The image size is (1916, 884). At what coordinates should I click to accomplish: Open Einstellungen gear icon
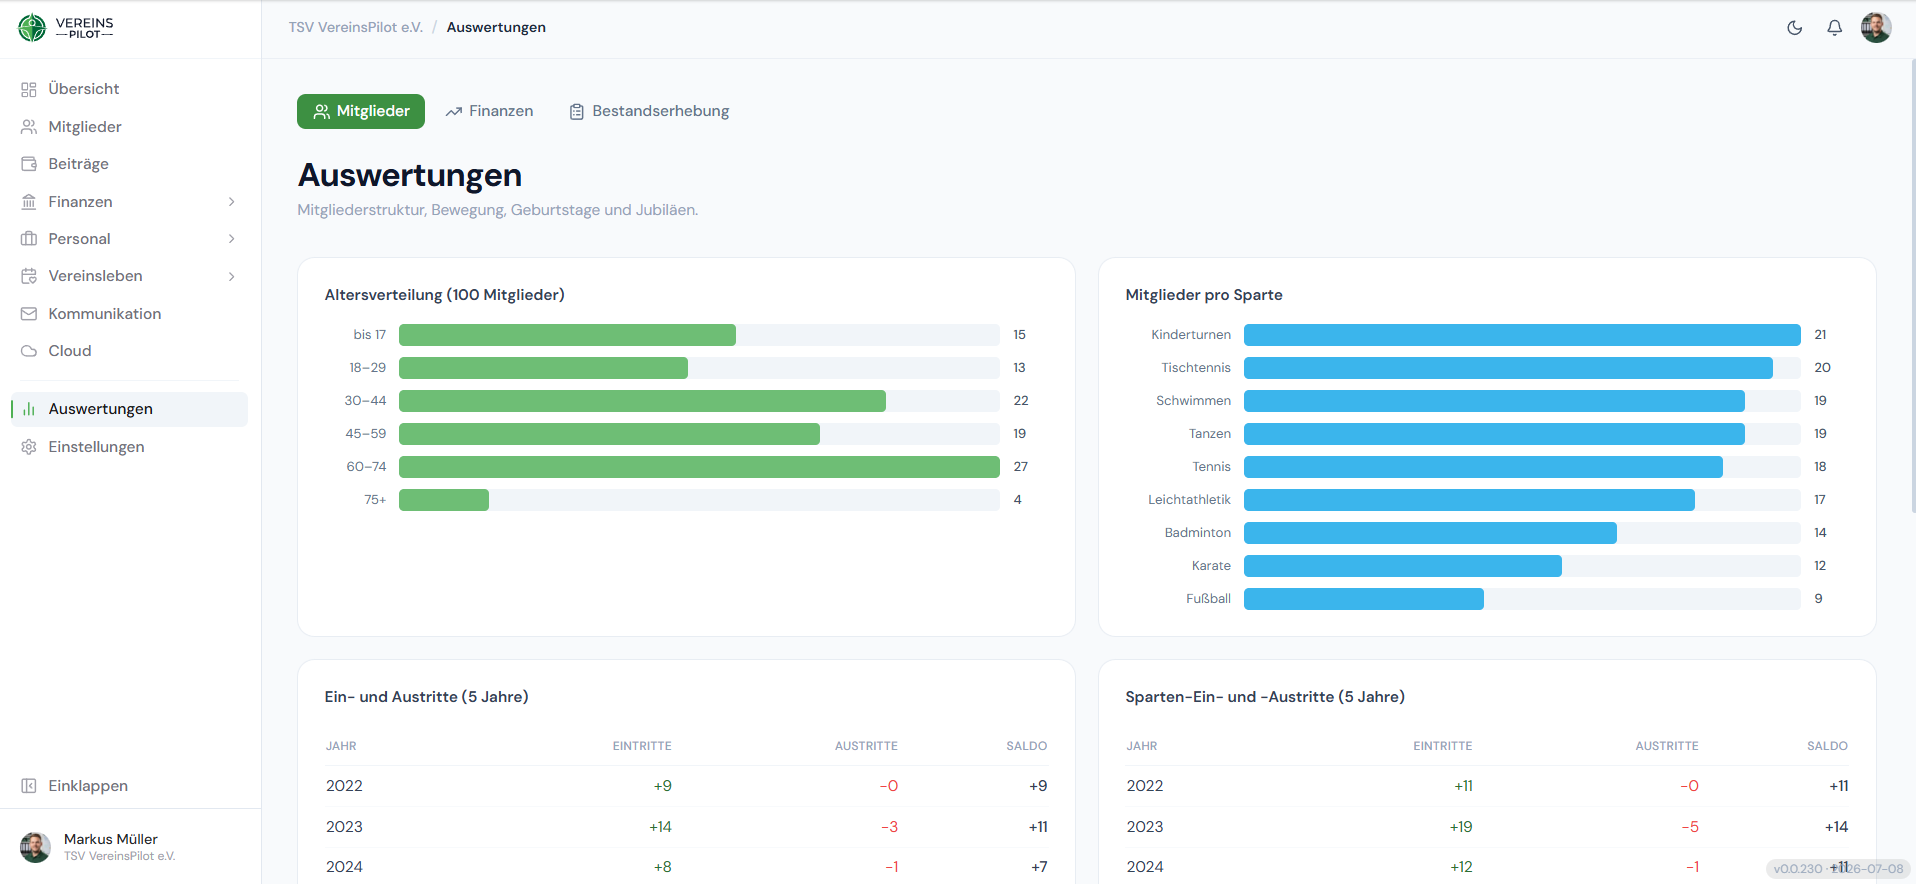pos(29,447)
